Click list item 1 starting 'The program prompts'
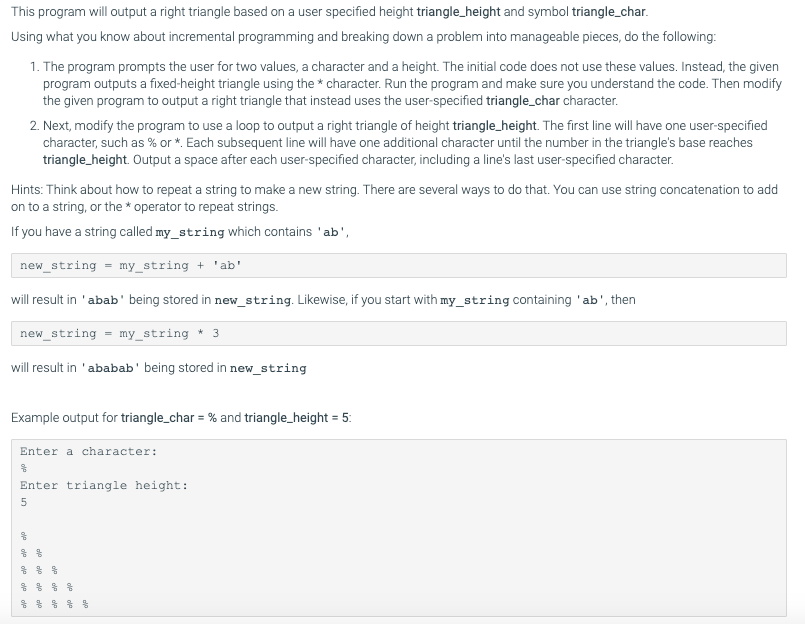Viewport: 805px width, 624px height. 406,84
